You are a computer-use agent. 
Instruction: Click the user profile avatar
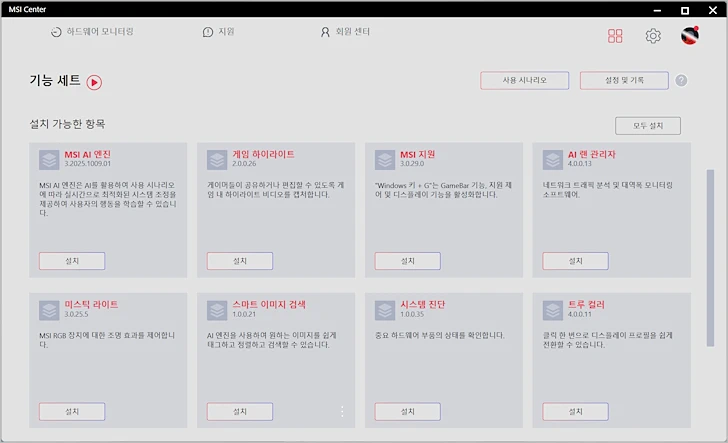690,35
